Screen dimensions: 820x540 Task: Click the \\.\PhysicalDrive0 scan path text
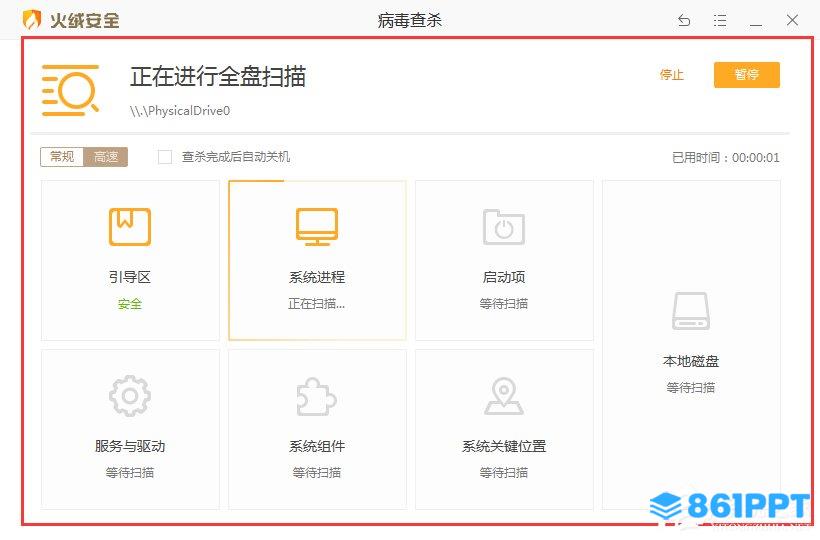click(180, 111)
